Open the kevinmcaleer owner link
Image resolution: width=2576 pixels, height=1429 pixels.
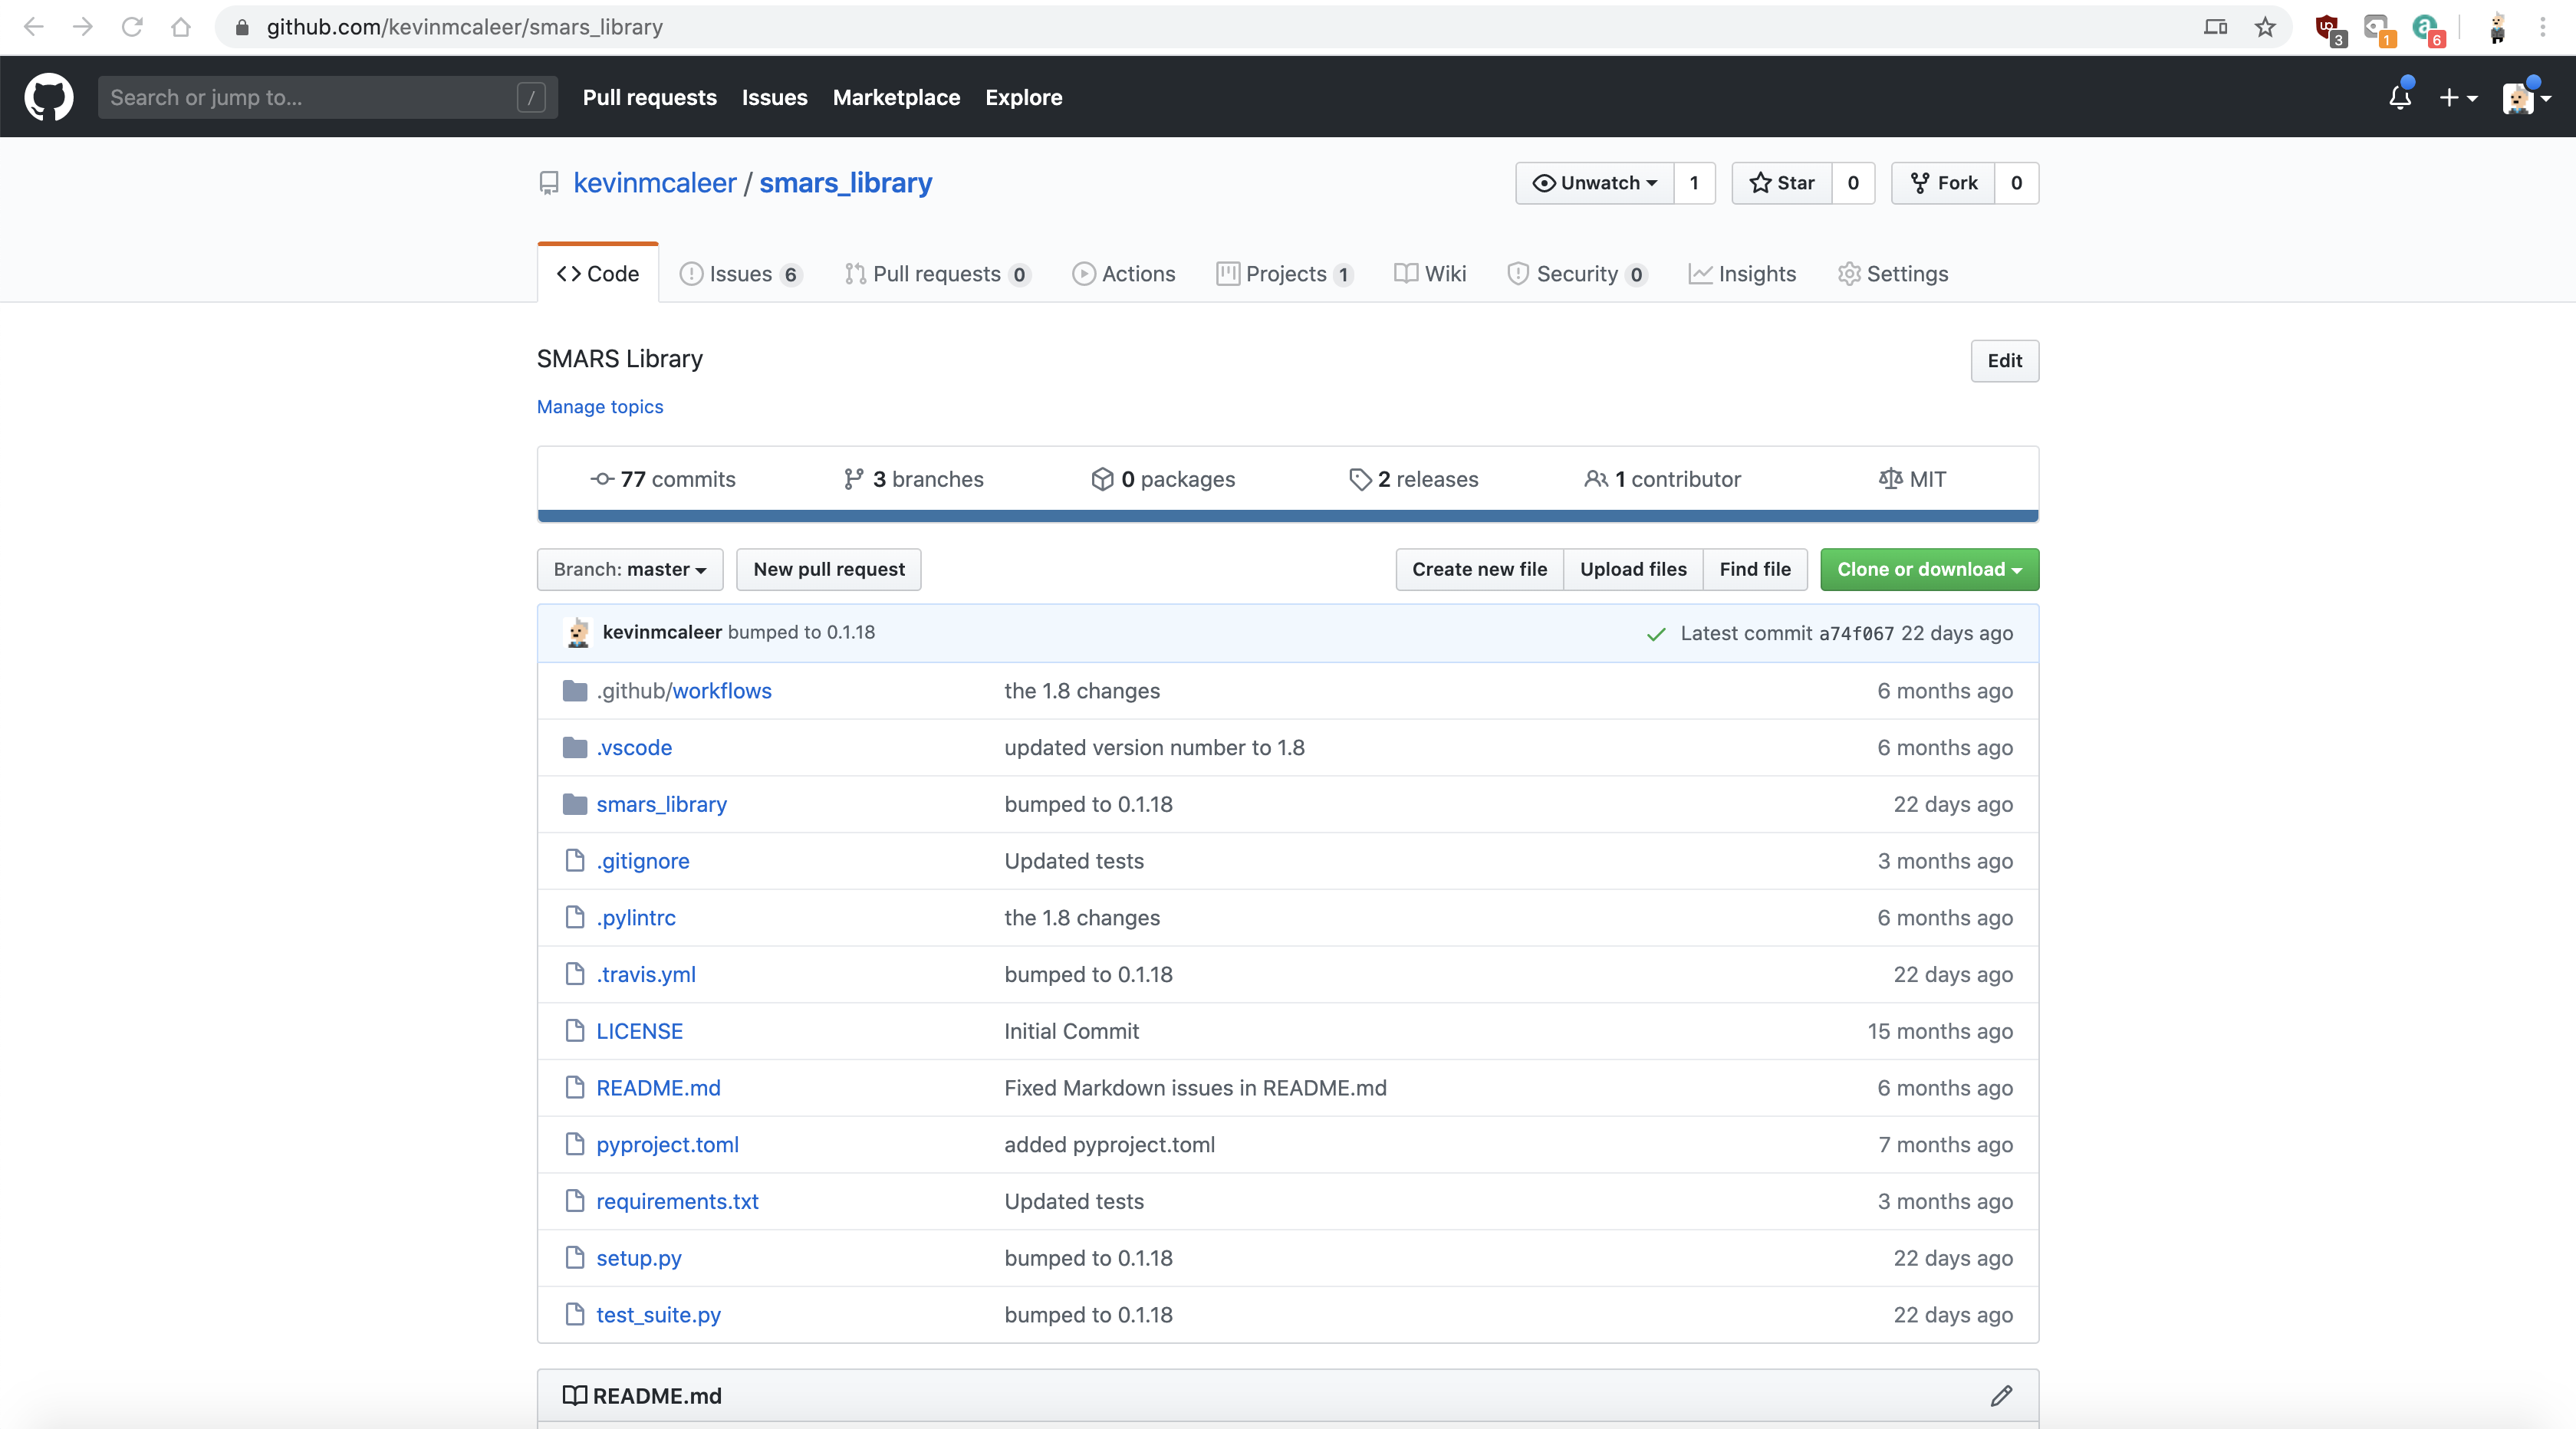(x=654, y=183)
